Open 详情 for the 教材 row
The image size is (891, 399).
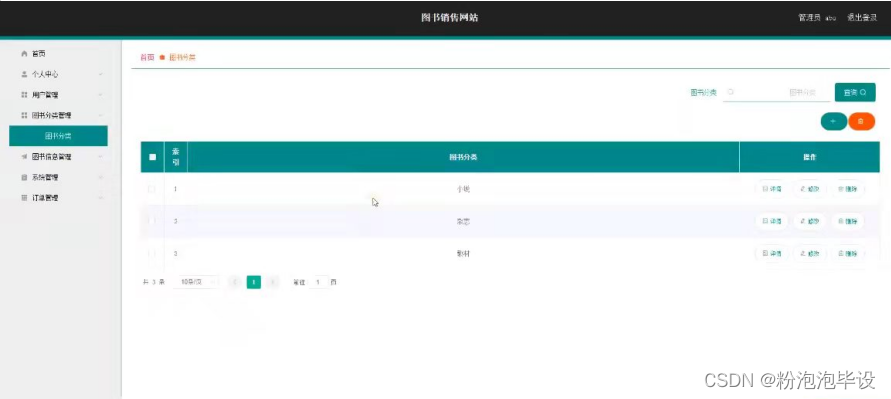point(772,253)
